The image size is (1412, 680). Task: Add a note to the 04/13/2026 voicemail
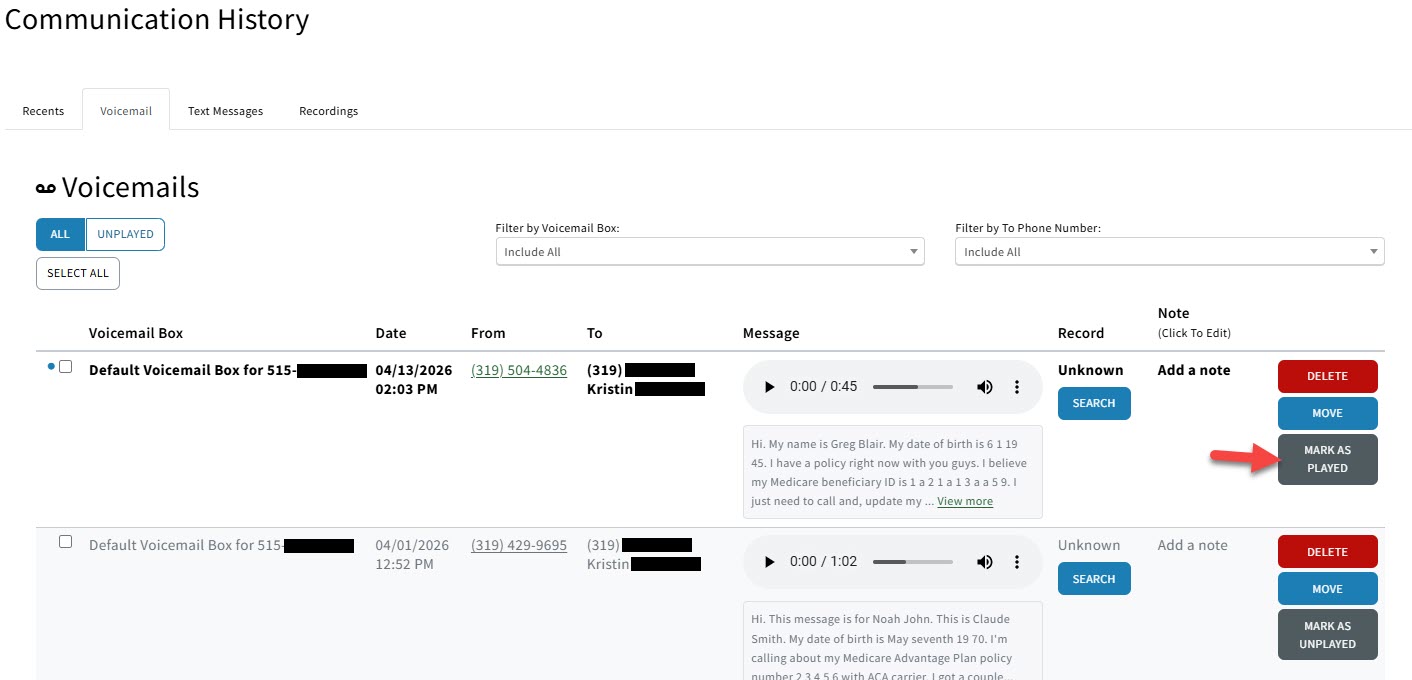pos(1194,370)
